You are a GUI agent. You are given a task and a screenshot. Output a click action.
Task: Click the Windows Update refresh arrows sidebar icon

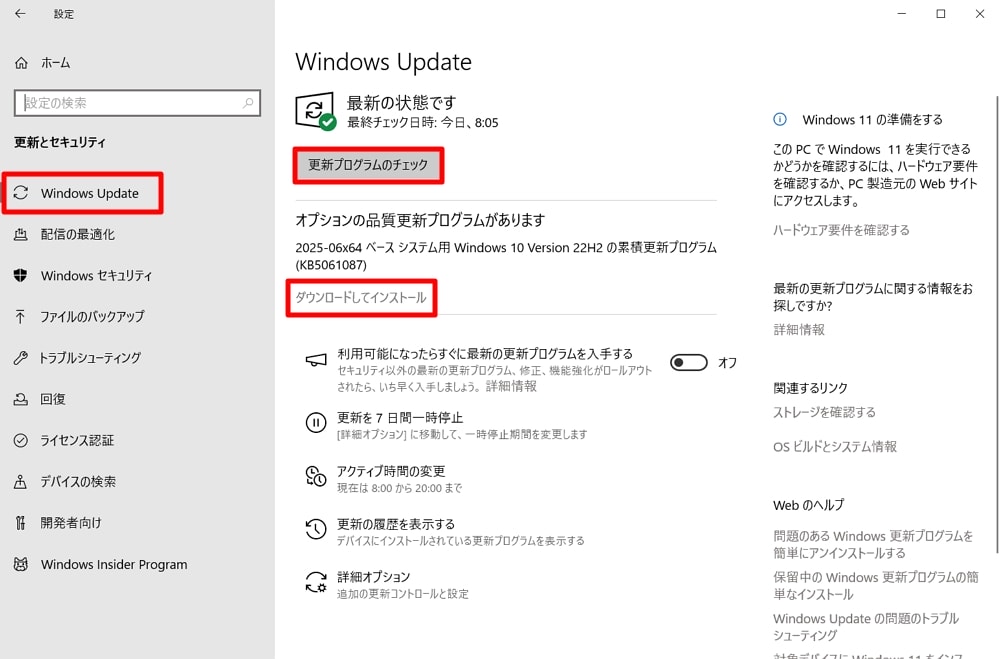pyautogui.click(x=21, y=193)
